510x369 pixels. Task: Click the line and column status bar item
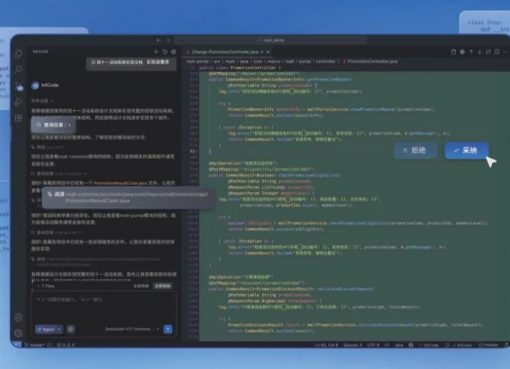326,345
